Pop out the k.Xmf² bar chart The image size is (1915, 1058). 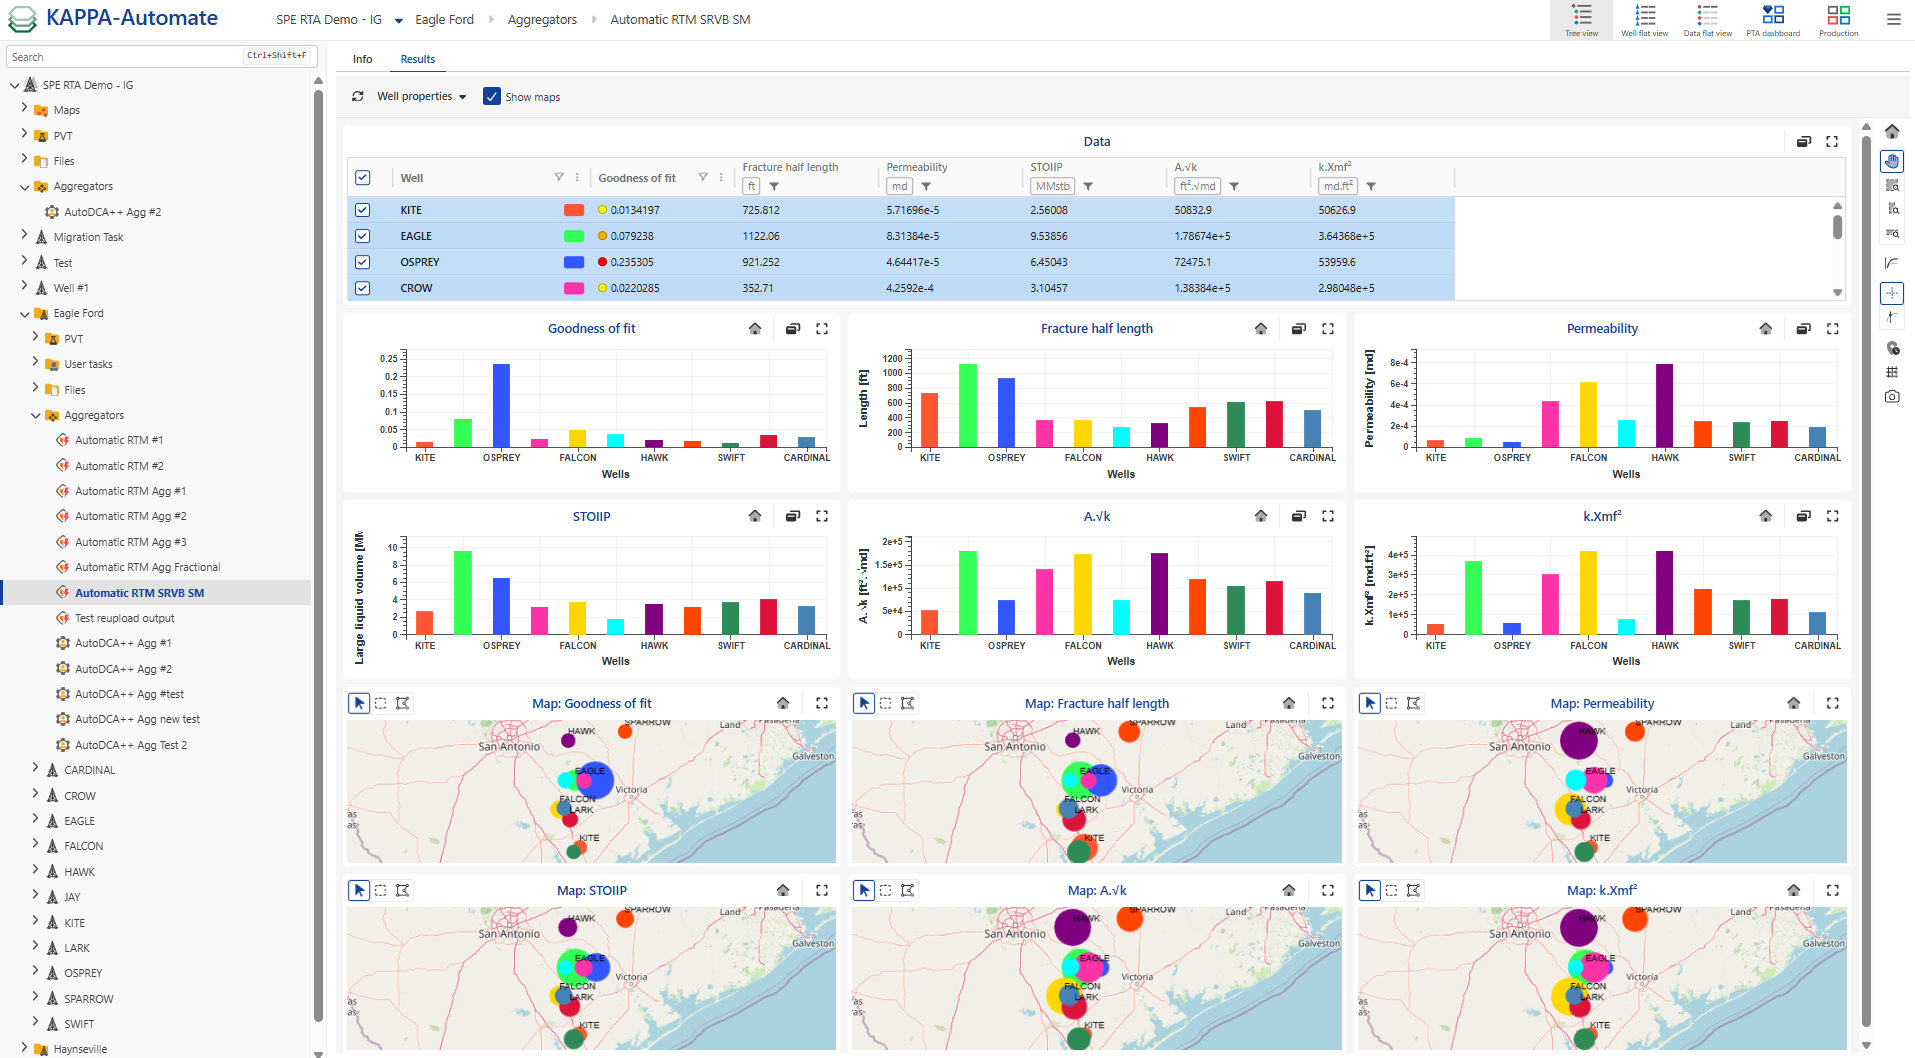coord(1804,516)
